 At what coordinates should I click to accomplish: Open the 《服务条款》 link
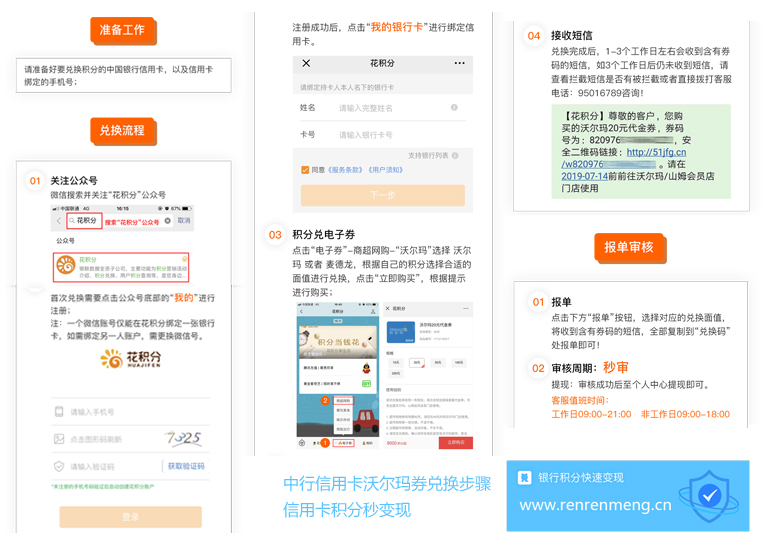click(346, 170)
